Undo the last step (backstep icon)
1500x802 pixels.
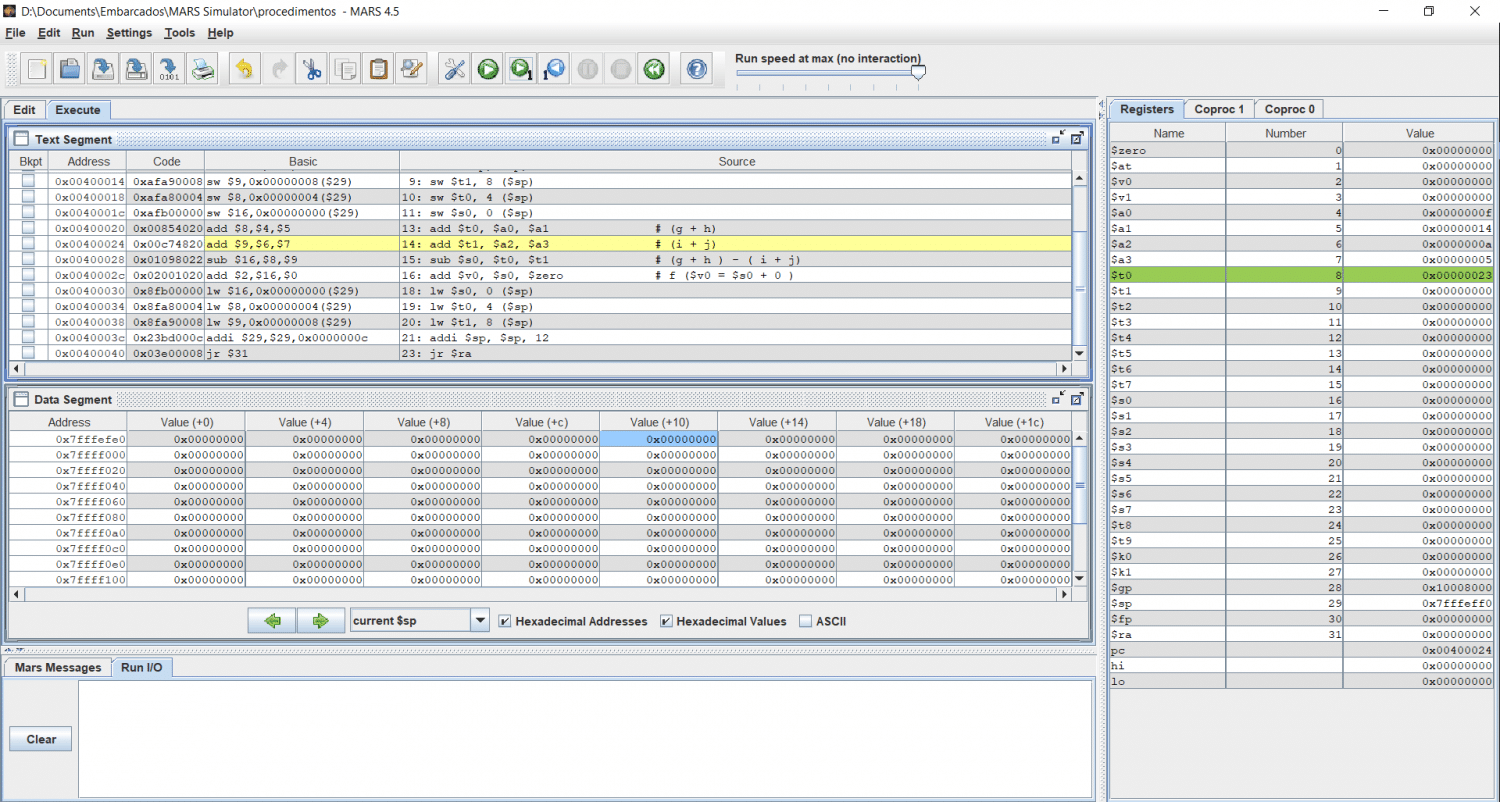pos(554,69)
